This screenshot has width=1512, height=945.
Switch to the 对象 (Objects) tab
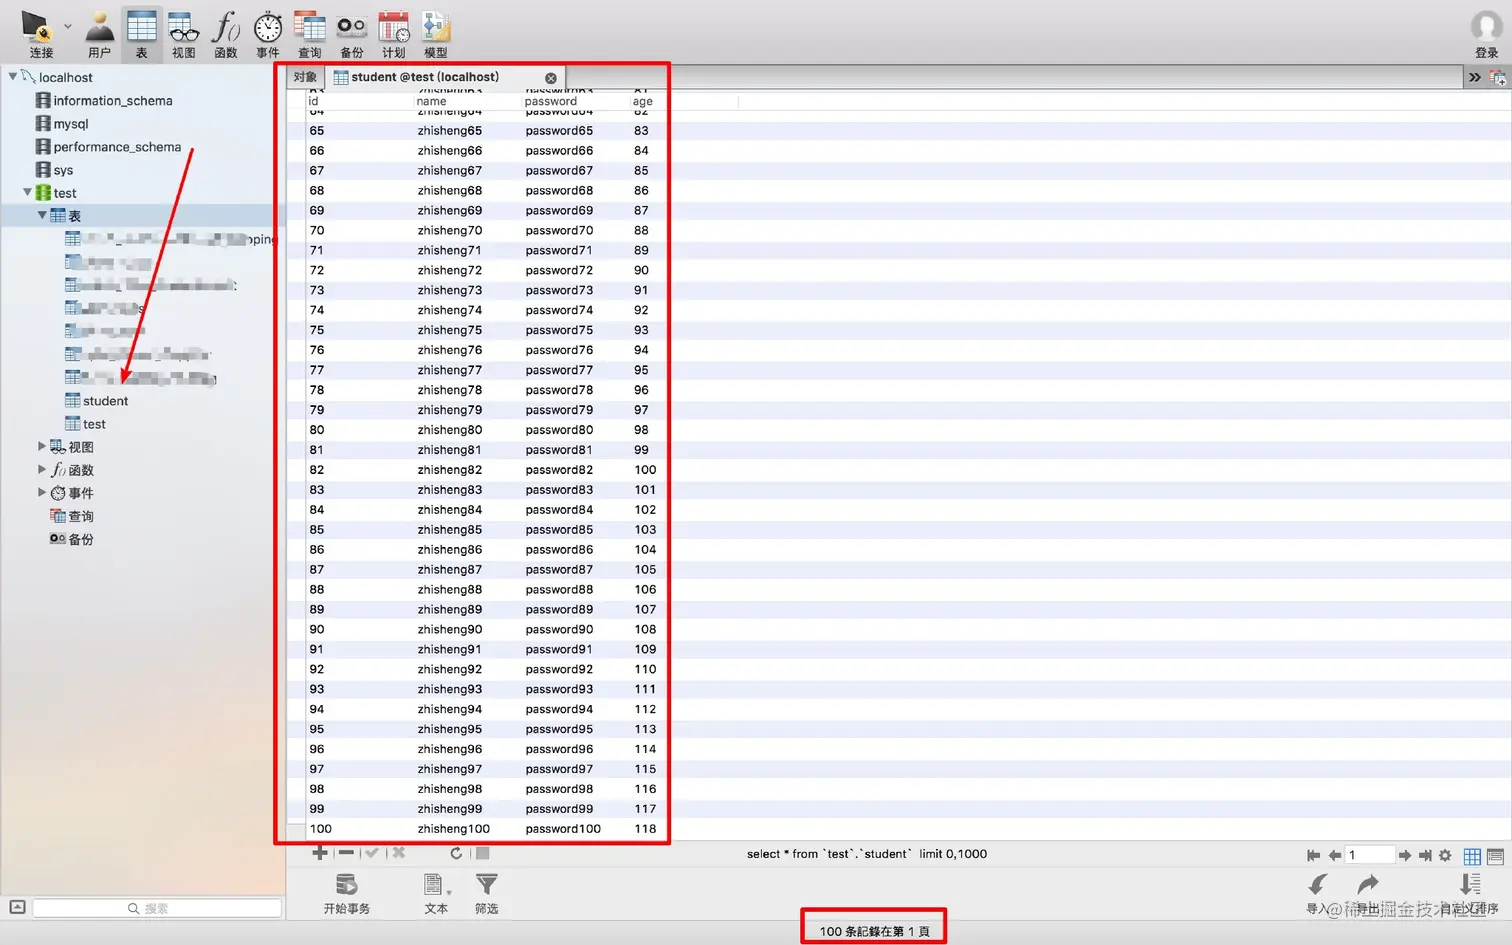(305, 77)
